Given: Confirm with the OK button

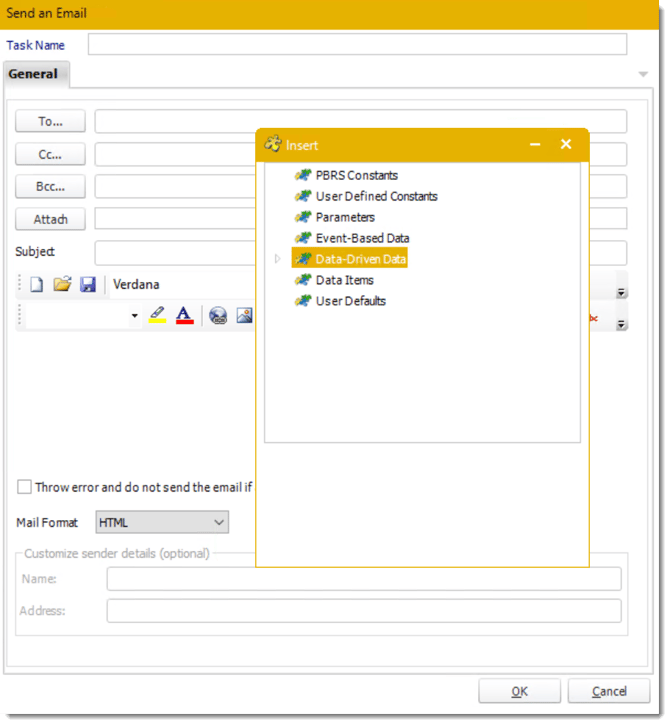Looking at the screenshot, I should click(519, 691).
